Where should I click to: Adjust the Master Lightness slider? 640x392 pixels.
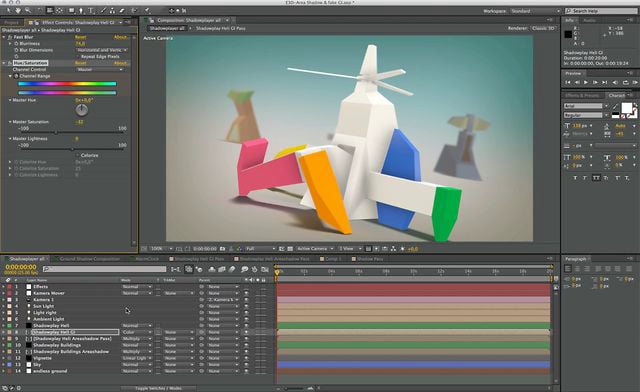coord(72,149)
